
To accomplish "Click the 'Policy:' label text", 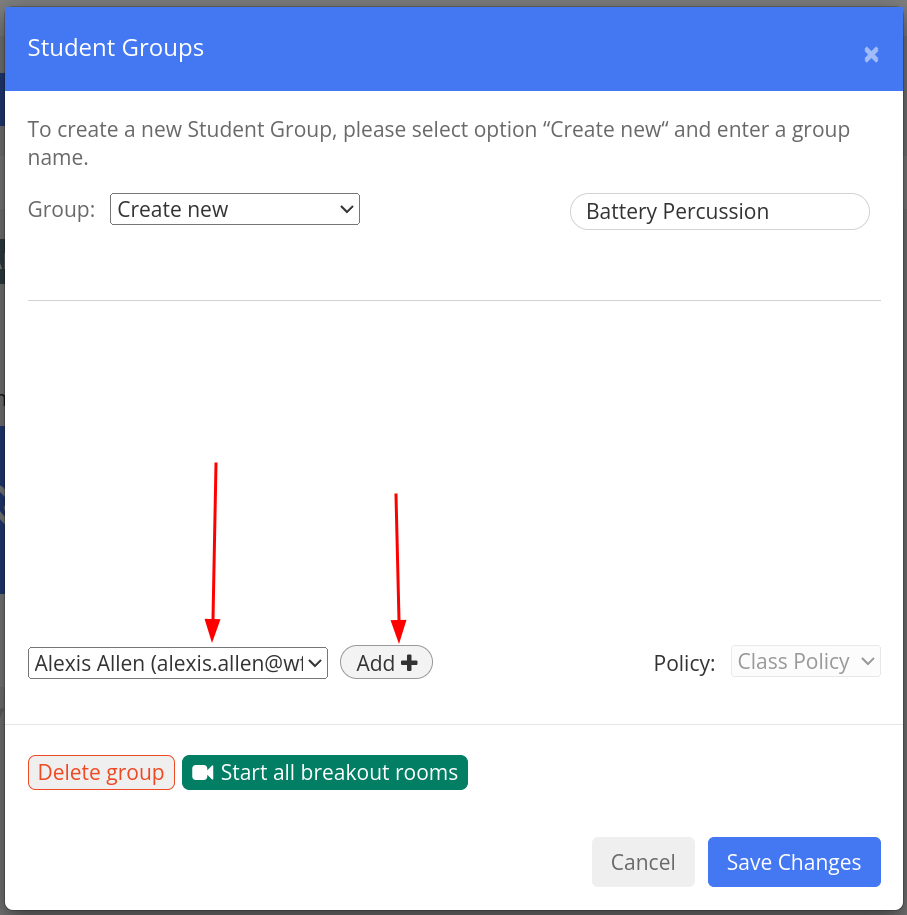I will [684, 663].
